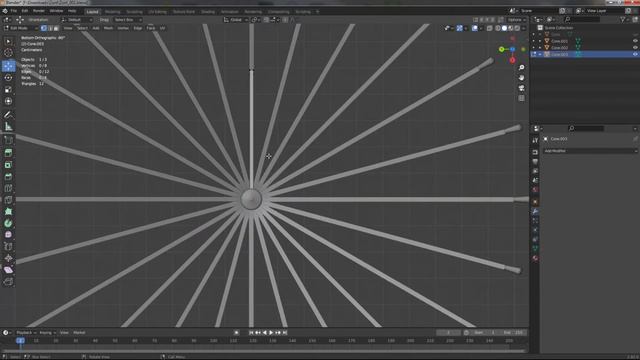Open the Global transform orientation dropdown

(236, 20)
